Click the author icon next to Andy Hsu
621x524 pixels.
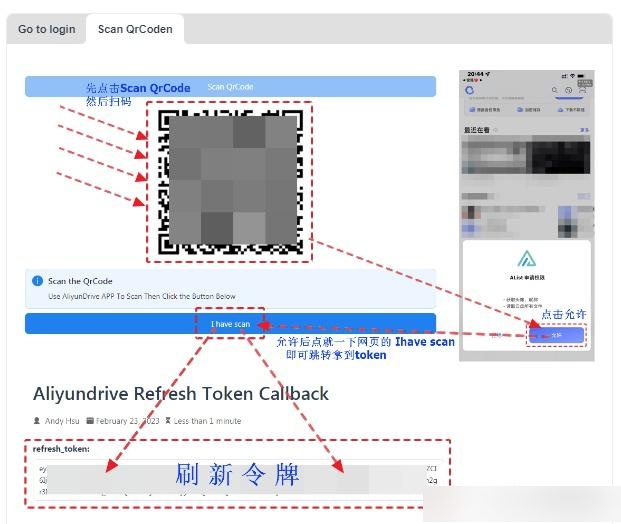click(37, 421)
